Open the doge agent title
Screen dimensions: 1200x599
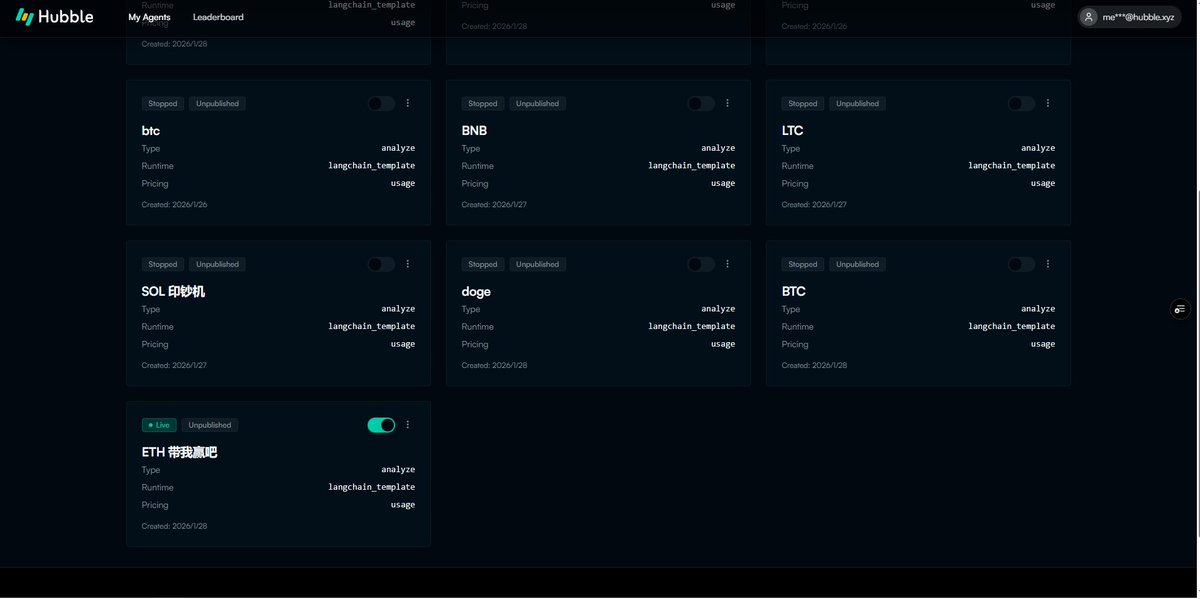pos(476,292)
